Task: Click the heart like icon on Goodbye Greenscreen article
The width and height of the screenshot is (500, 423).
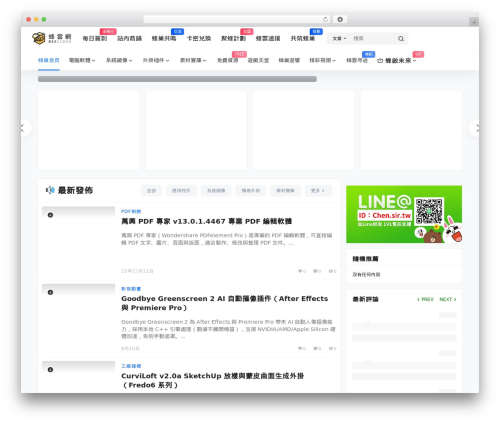Action: [x=300, y=348]
